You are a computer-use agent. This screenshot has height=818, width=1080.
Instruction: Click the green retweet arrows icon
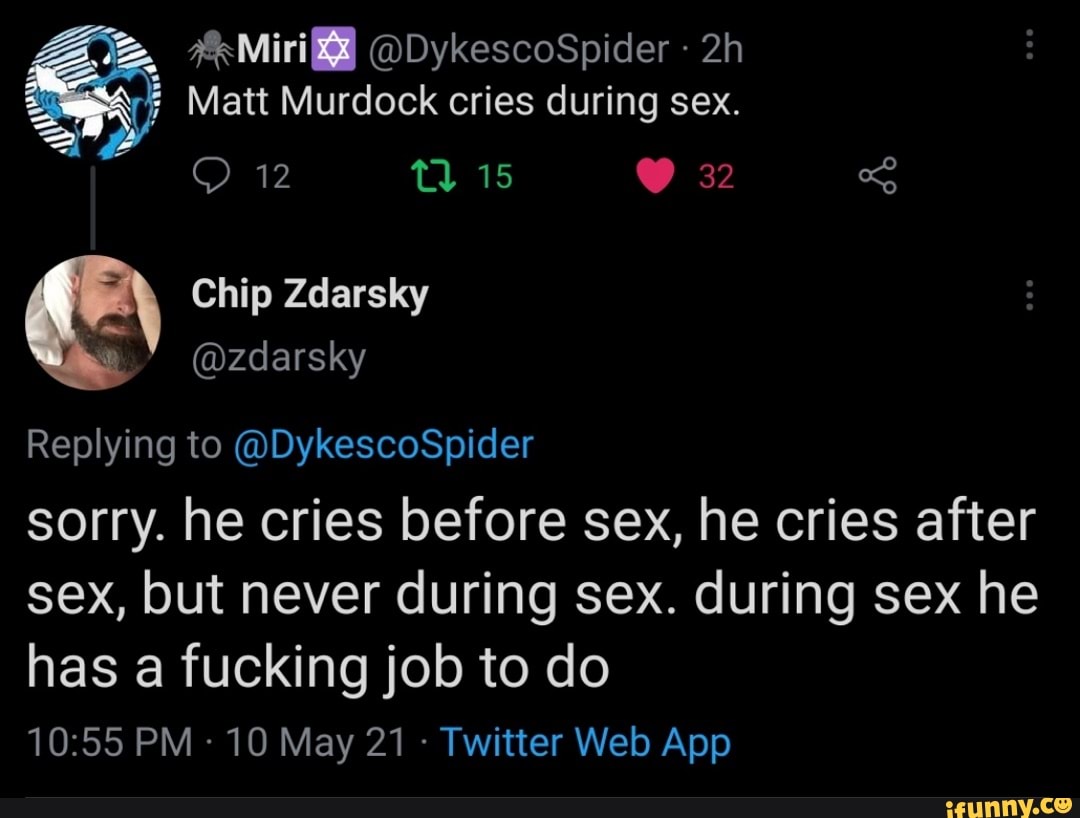439,177
